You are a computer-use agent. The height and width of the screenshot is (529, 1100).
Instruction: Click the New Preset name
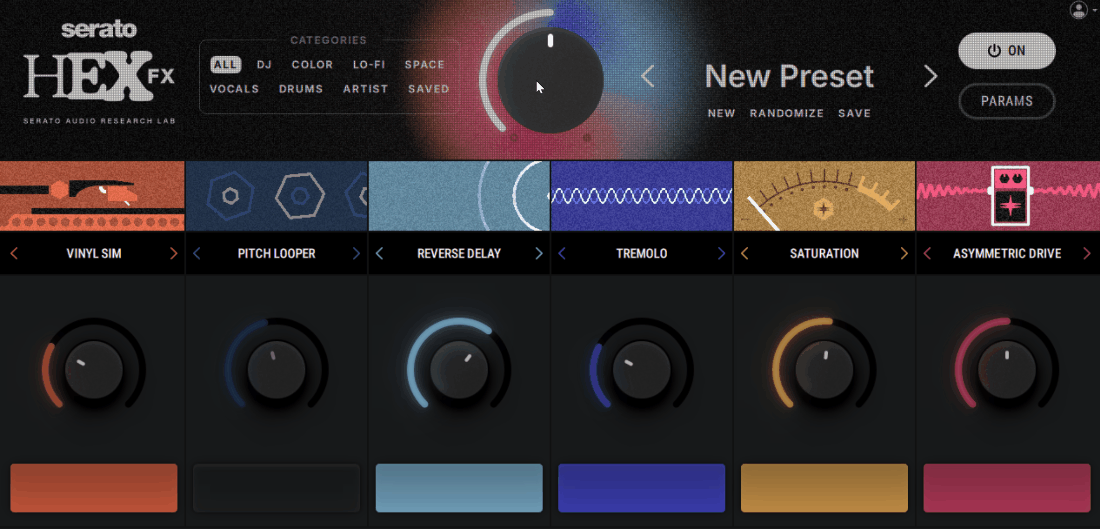coord(789,76)
